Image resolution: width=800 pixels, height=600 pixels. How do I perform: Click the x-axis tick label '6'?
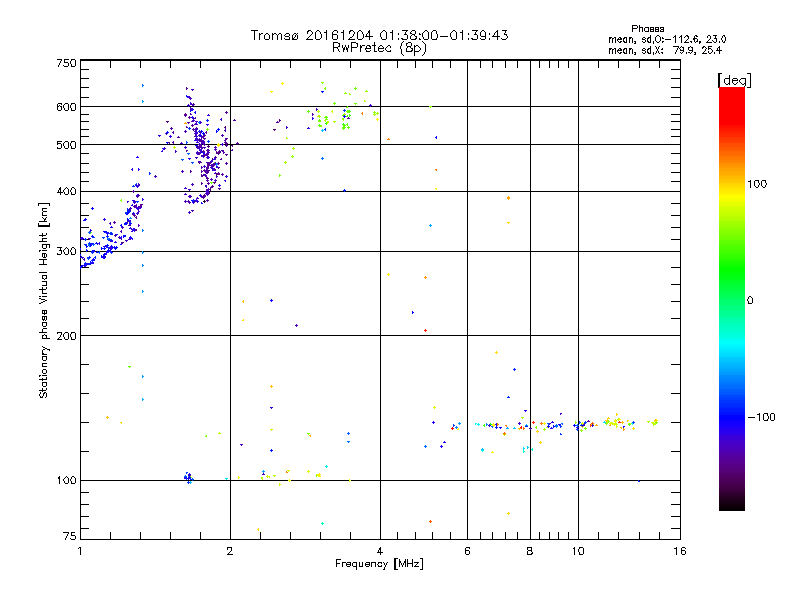click(x=467, y=551)
